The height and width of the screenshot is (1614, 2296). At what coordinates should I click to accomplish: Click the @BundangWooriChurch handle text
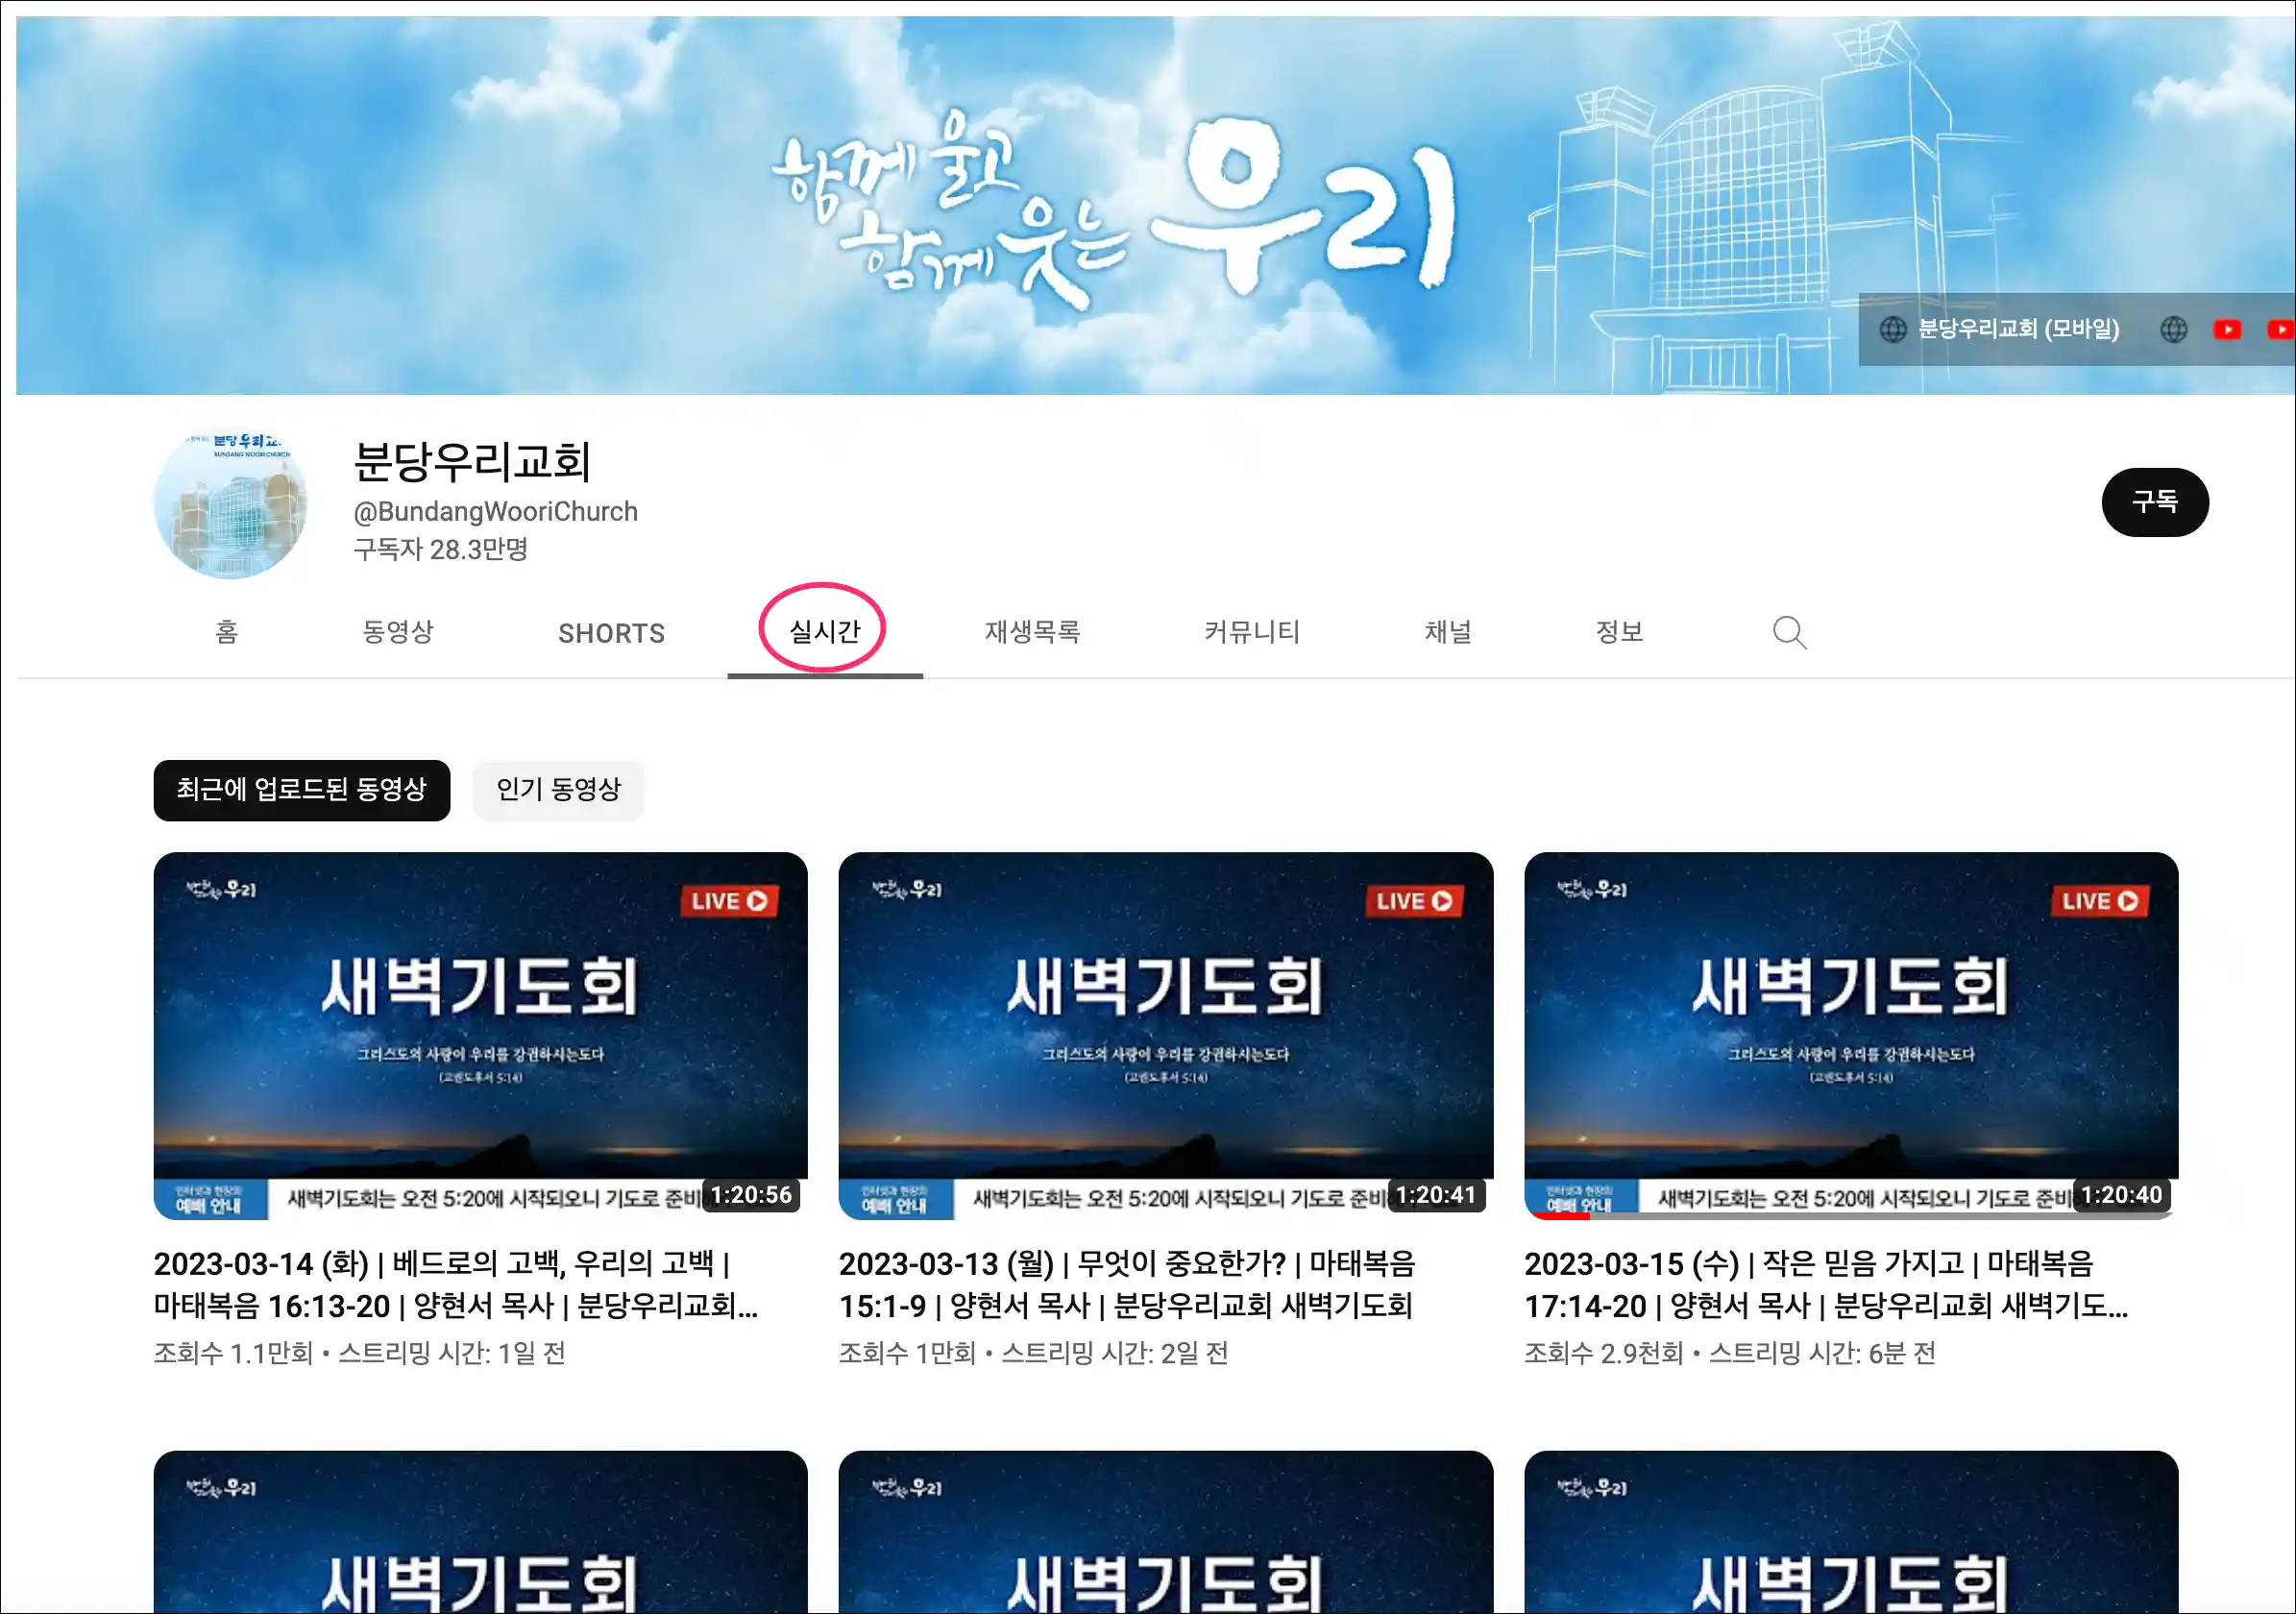tap(495, 512)
